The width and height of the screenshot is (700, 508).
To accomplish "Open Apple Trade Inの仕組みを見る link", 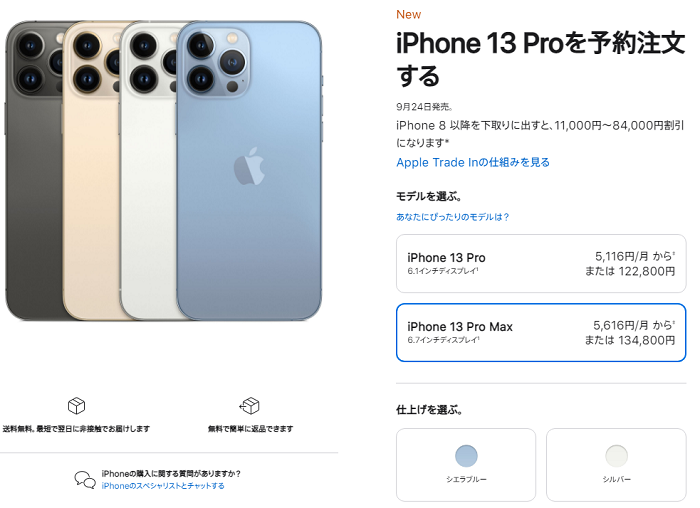I will coord(473,162).
